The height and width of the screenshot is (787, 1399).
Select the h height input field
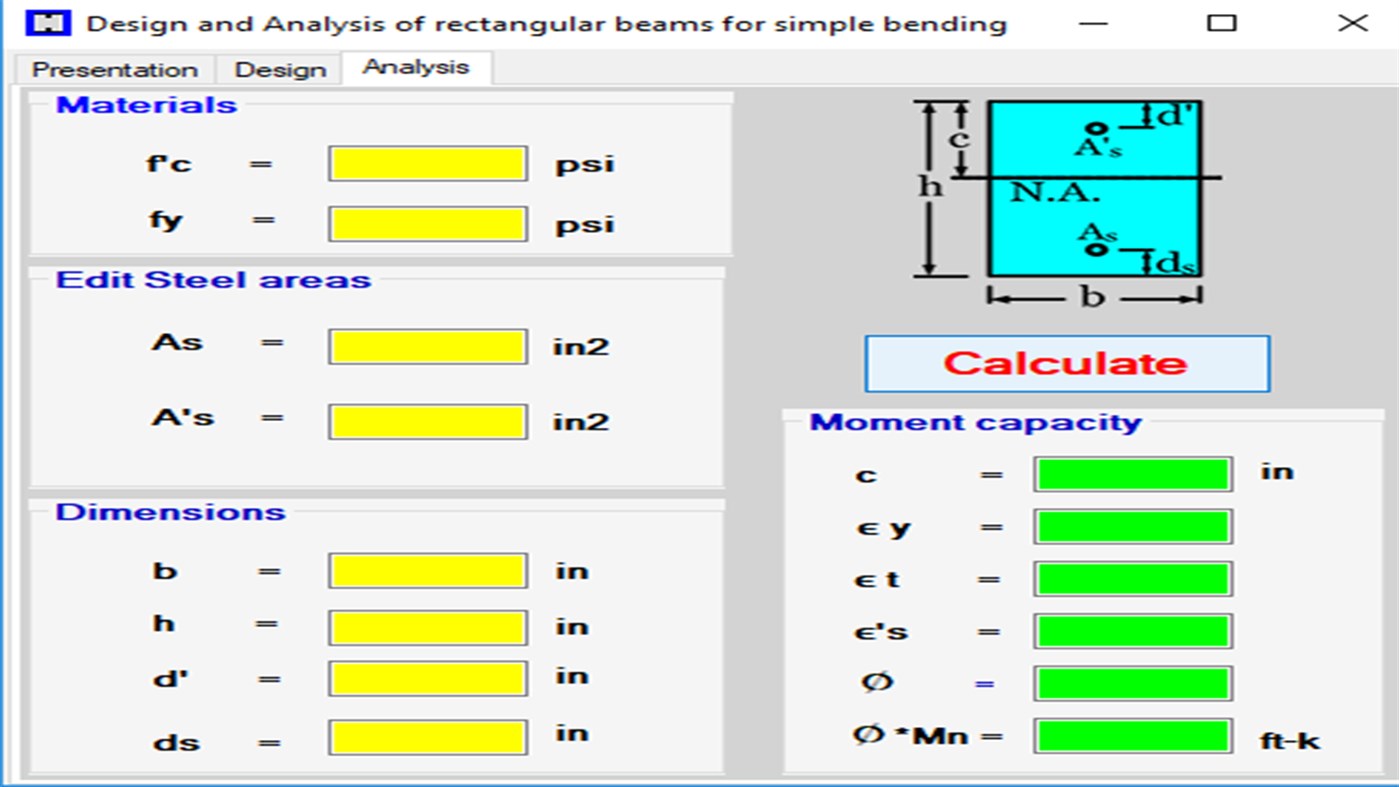click(427, 627)
